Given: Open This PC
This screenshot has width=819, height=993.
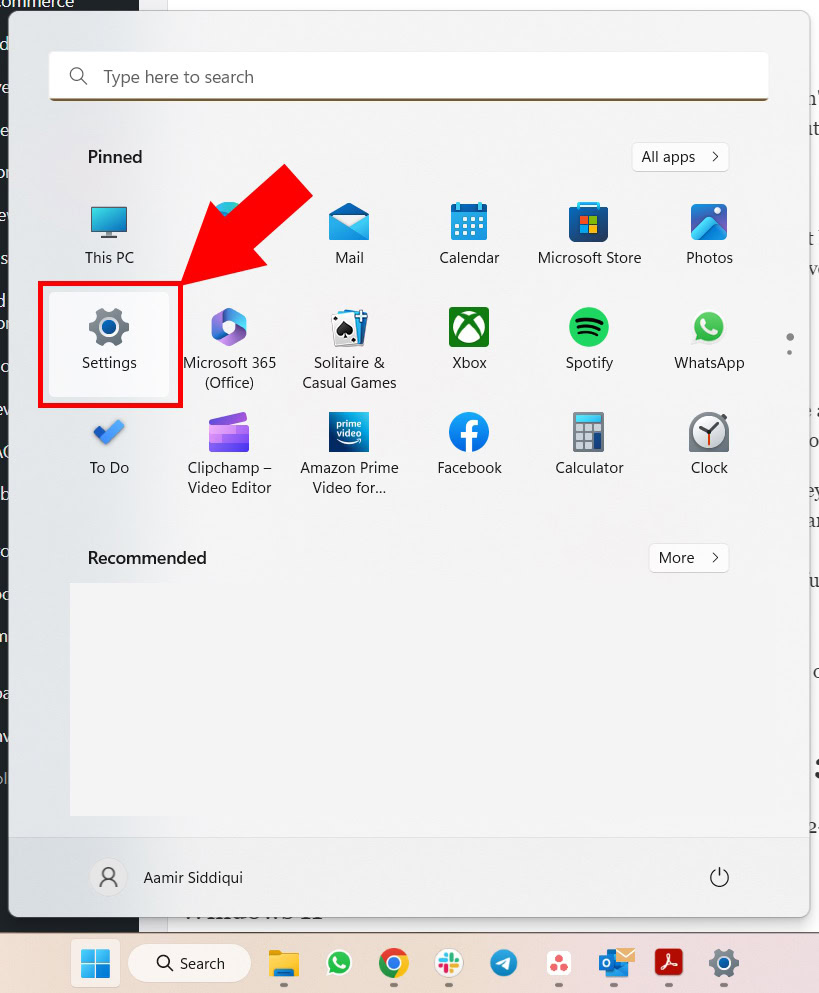Looking at the screenshot, I should [x=108, y=232].
